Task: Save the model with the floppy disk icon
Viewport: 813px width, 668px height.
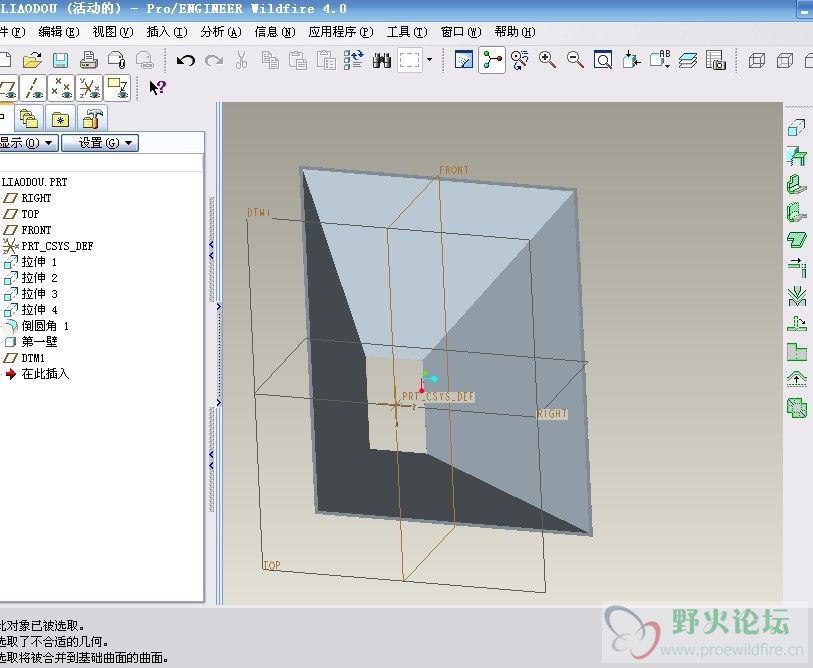Action: tap(61, 61)
